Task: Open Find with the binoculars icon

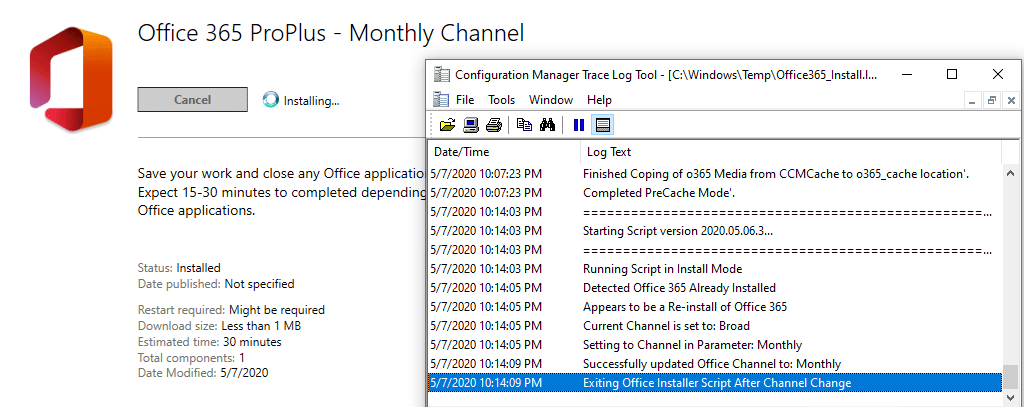Action: click(547, 125)
